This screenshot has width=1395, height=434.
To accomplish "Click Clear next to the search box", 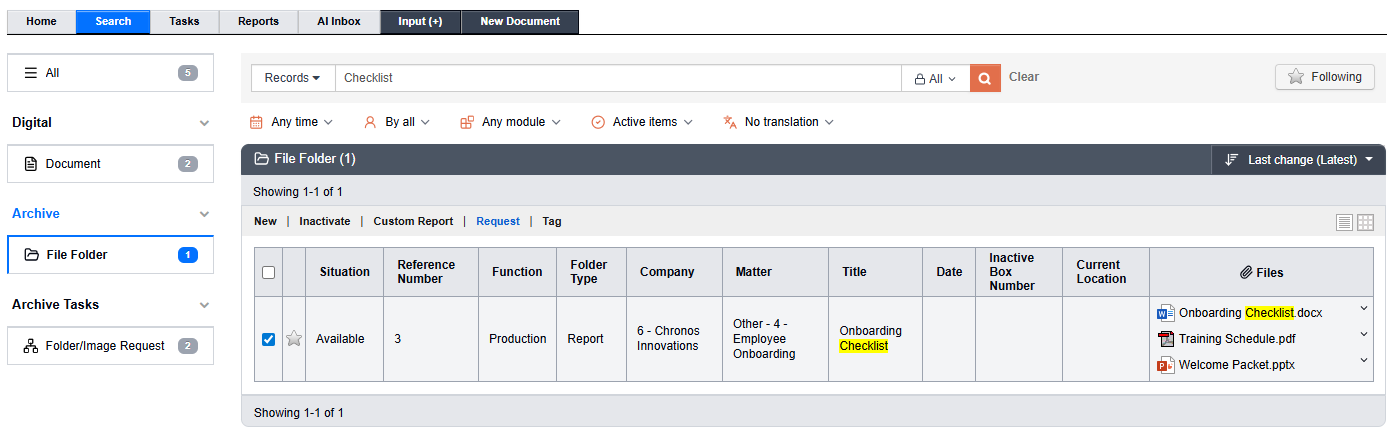I will 1024,77.
